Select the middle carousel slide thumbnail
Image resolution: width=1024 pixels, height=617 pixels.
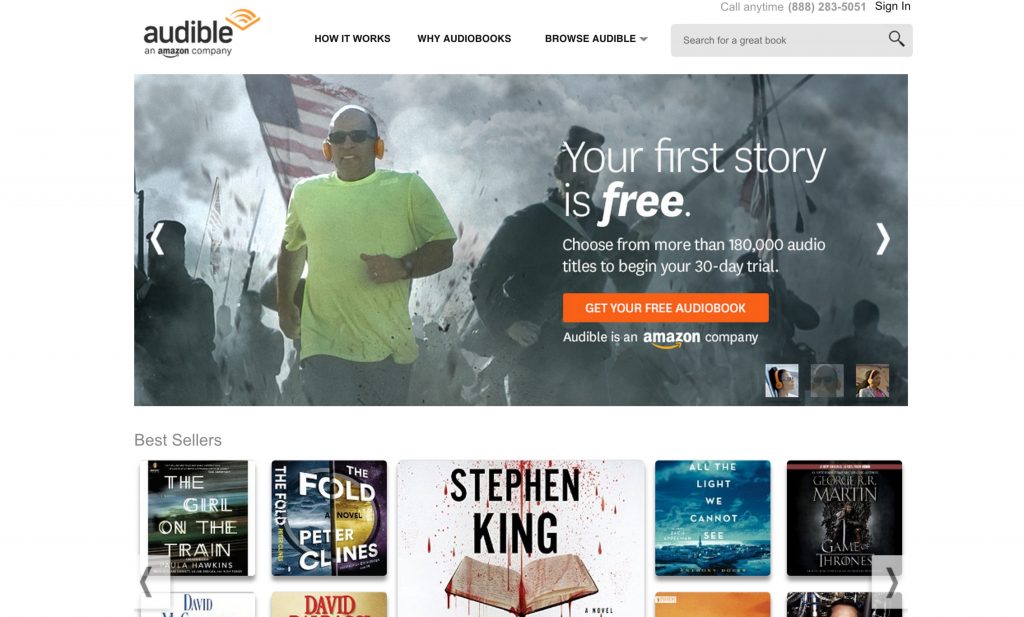point(827,381)
